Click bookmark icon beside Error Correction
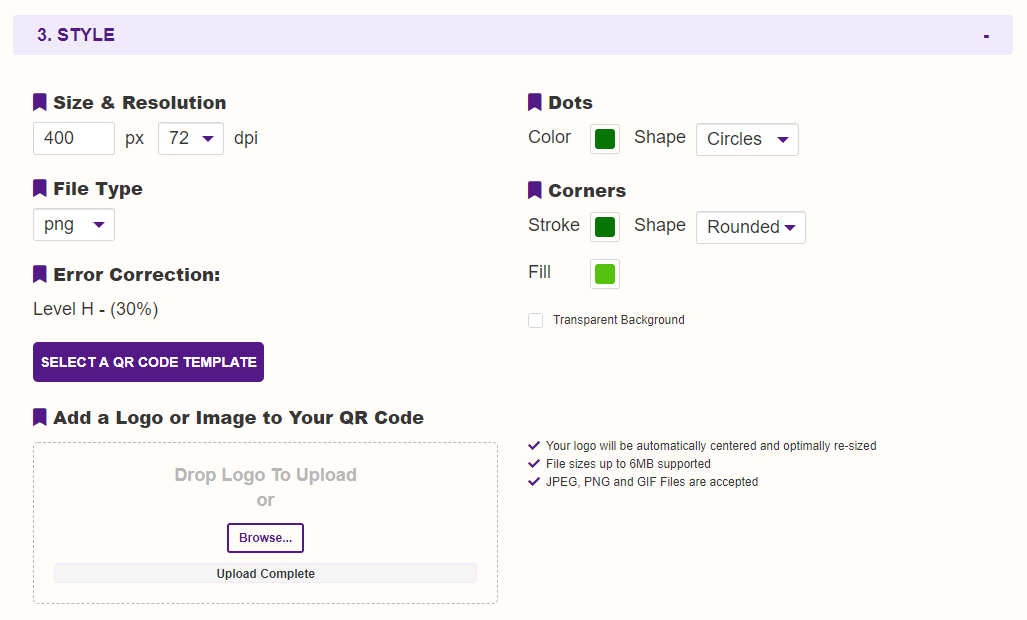Screen dimensions: 1027x620 pos(40,274)
